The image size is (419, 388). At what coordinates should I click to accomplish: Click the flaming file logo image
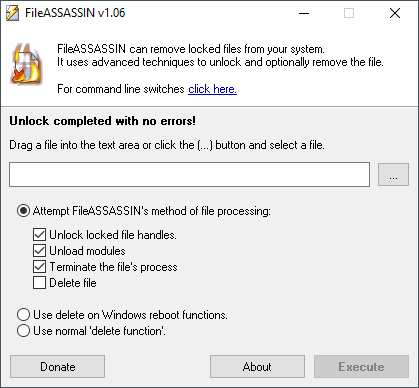[27, 64]
